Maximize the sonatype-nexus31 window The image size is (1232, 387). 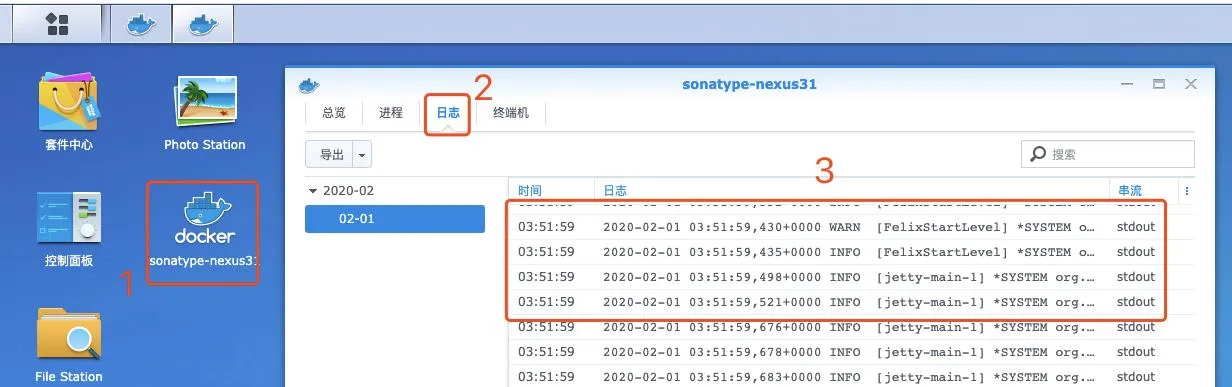tap(1158, 84)
